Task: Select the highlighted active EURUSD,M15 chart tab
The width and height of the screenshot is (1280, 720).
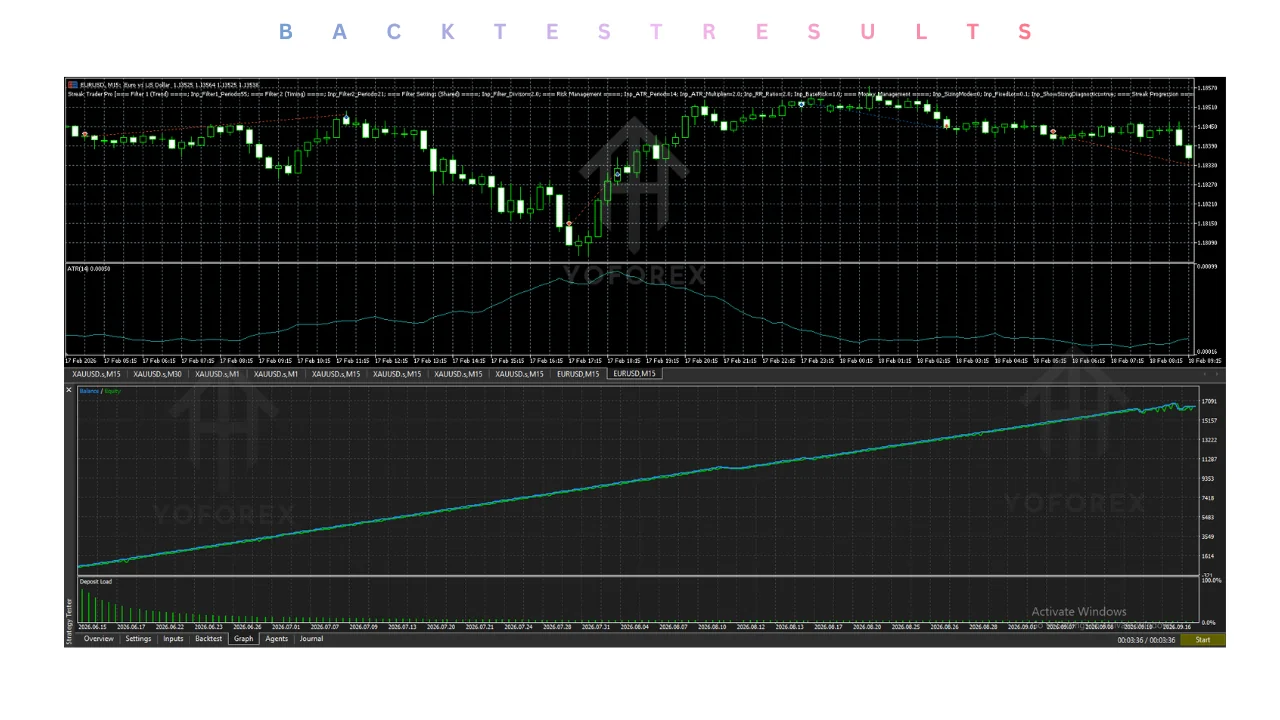Action: pyautogui.click(x=634, y=374)
